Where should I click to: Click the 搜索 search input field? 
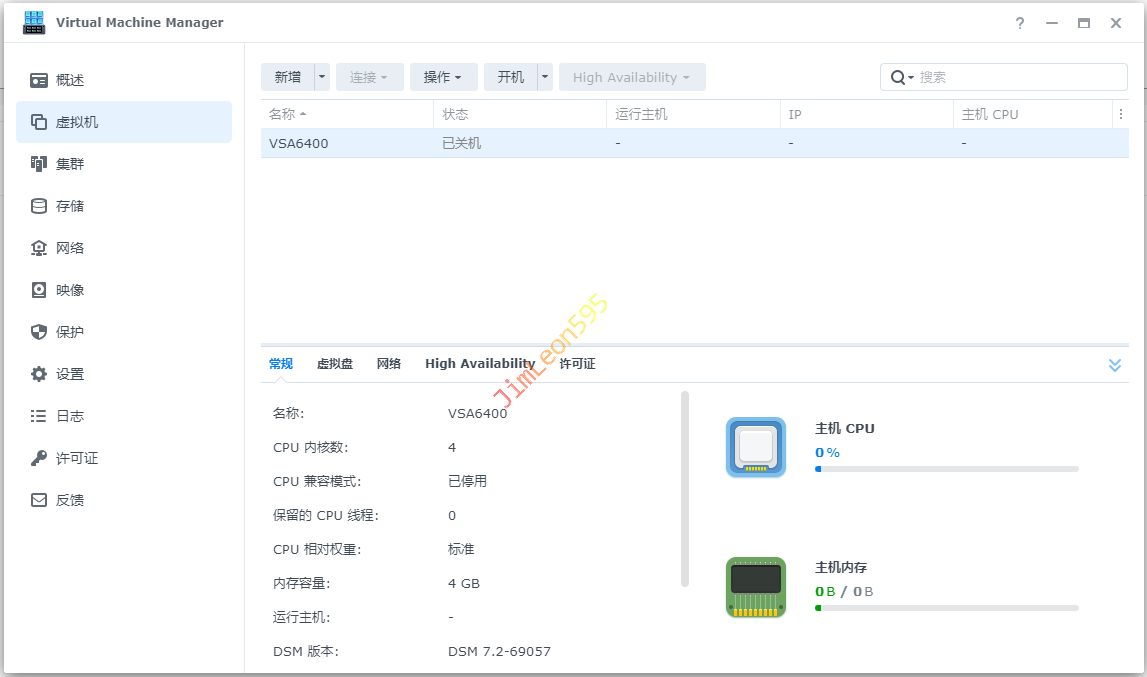click(1020, 77)
